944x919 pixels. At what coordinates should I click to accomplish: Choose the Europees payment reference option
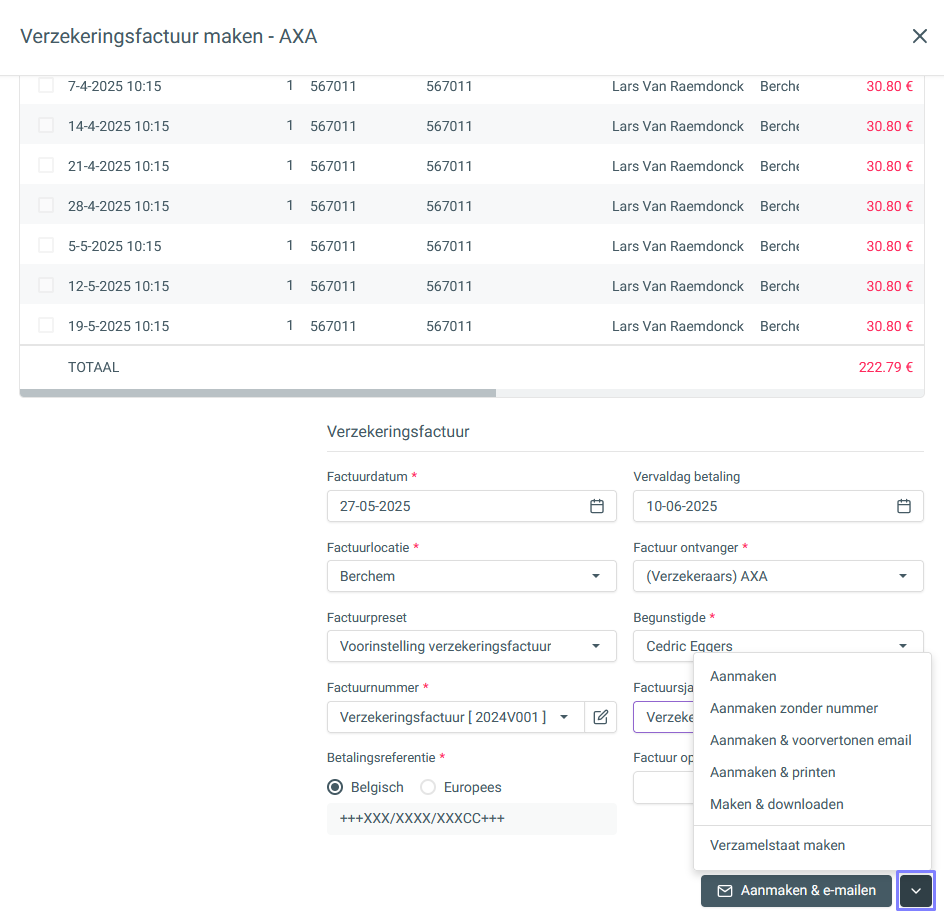(428, 787)
